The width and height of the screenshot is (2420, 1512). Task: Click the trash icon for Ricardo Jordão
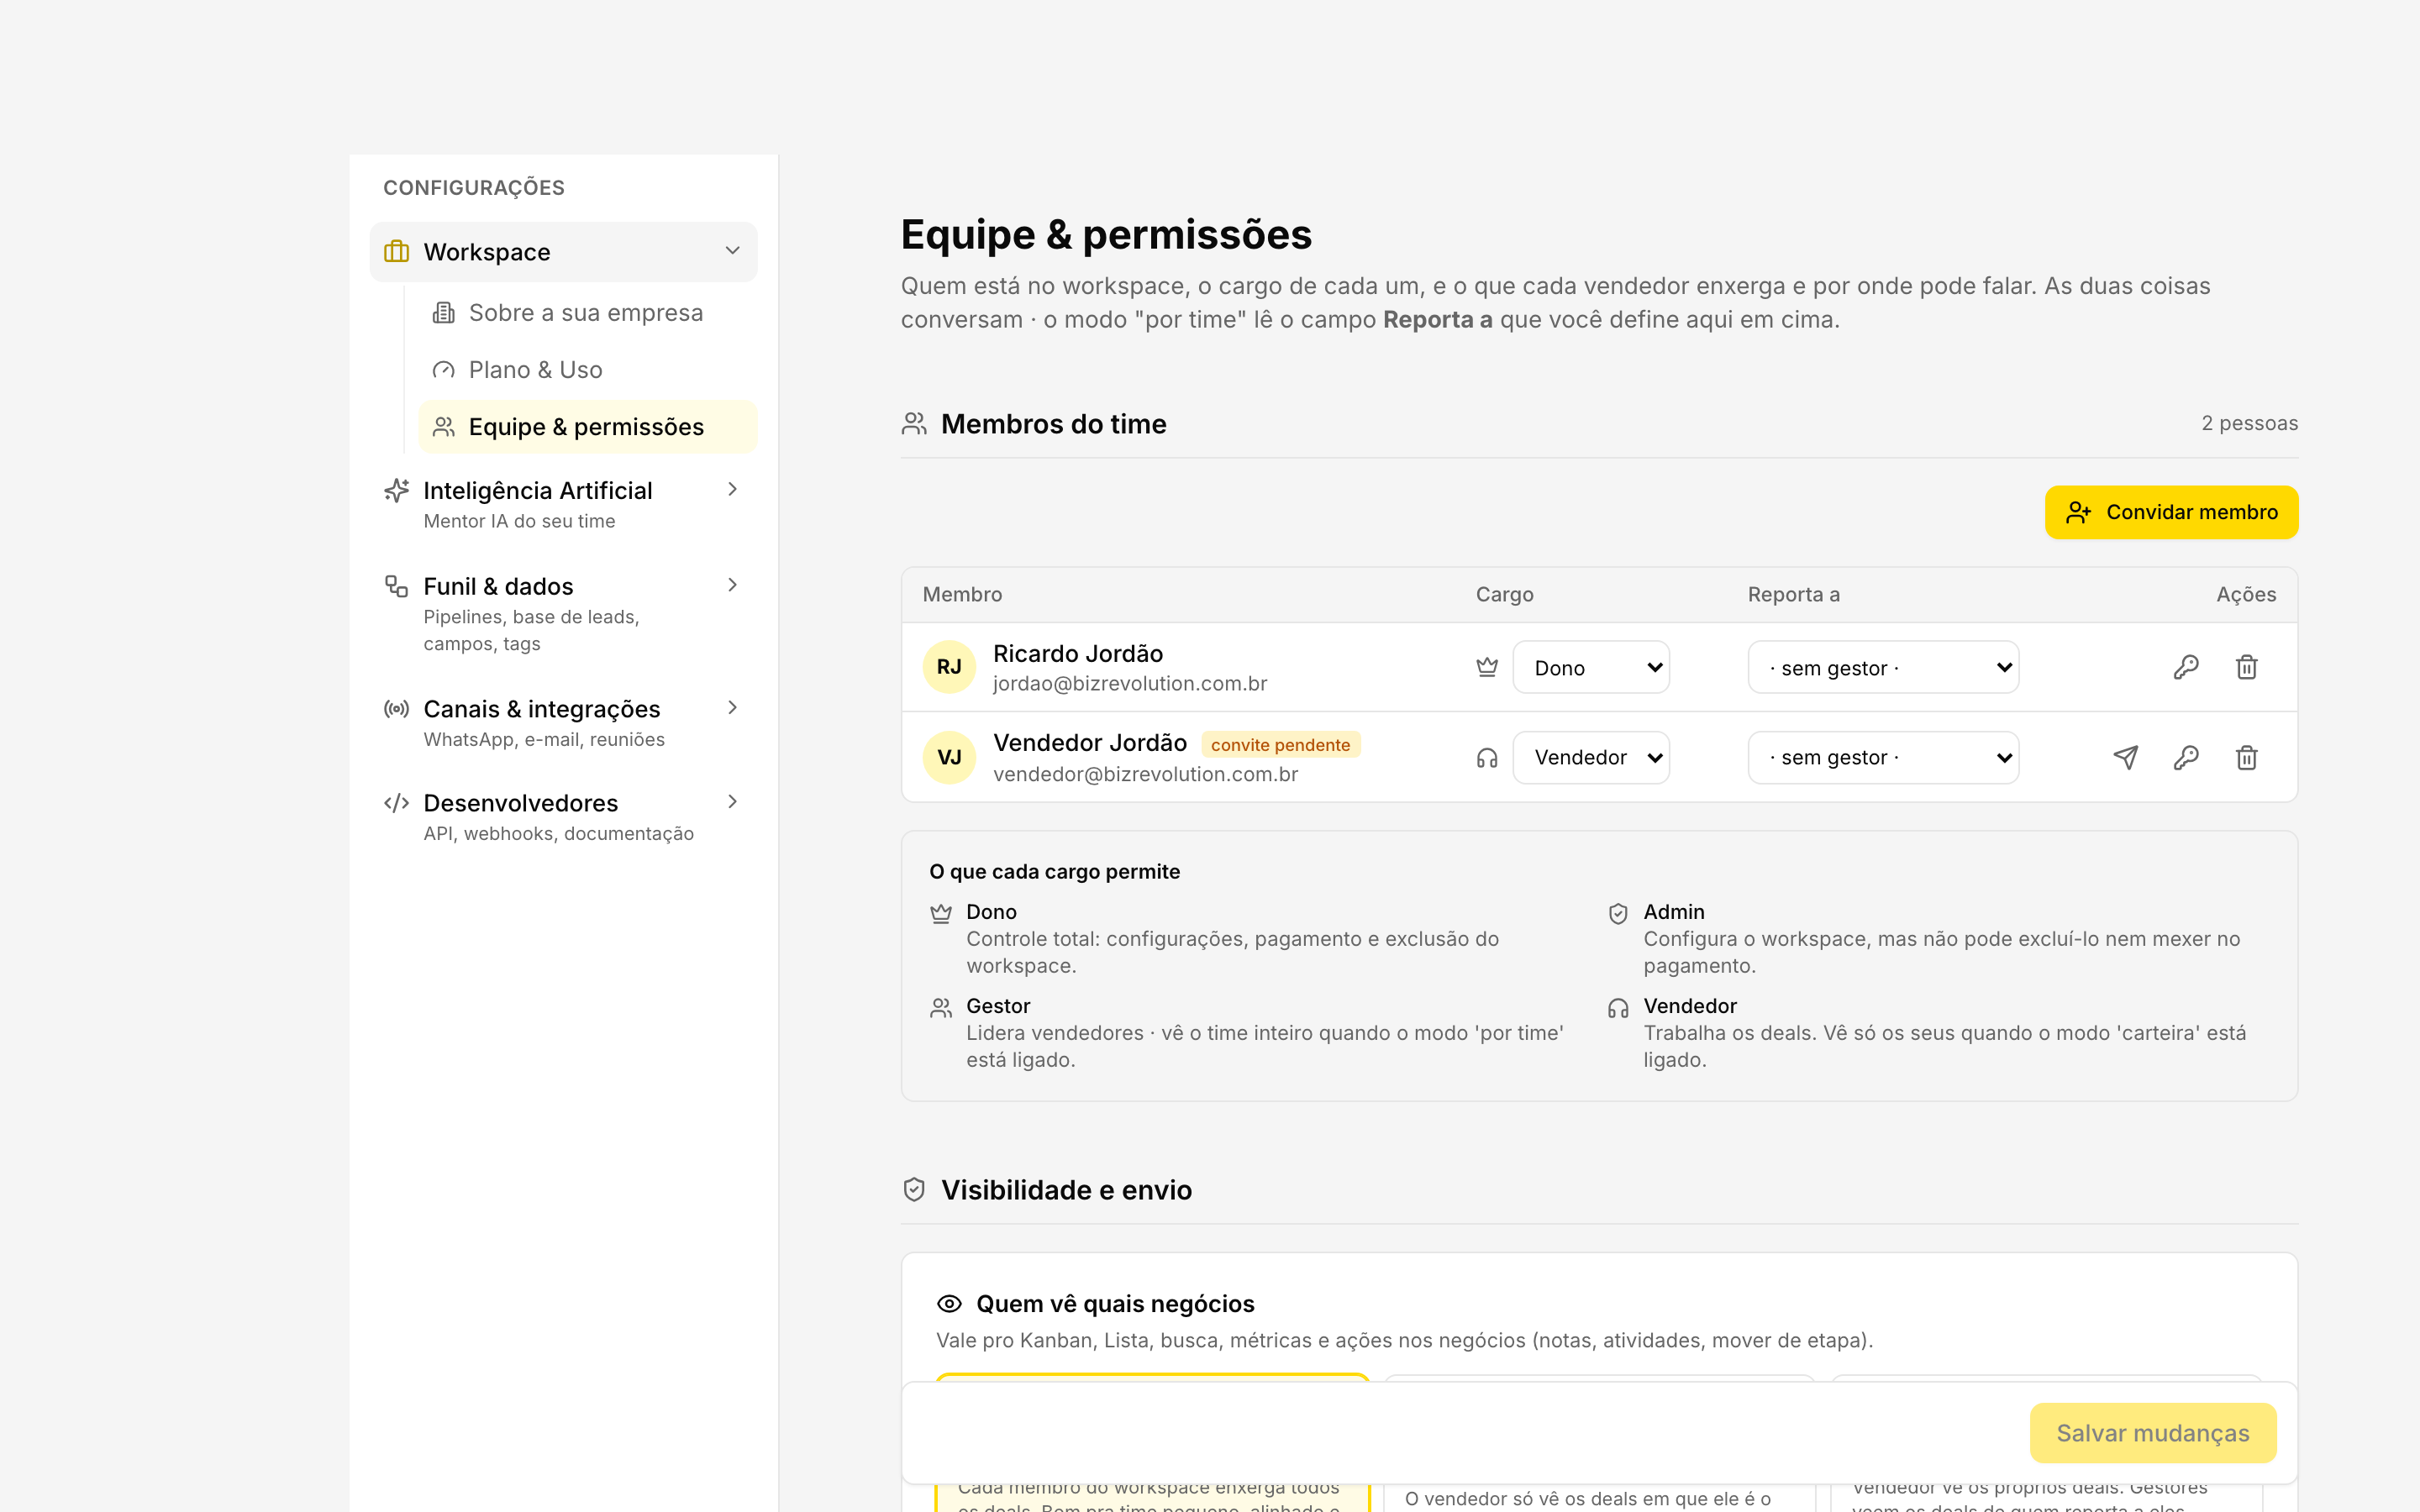click(2247, 667)
